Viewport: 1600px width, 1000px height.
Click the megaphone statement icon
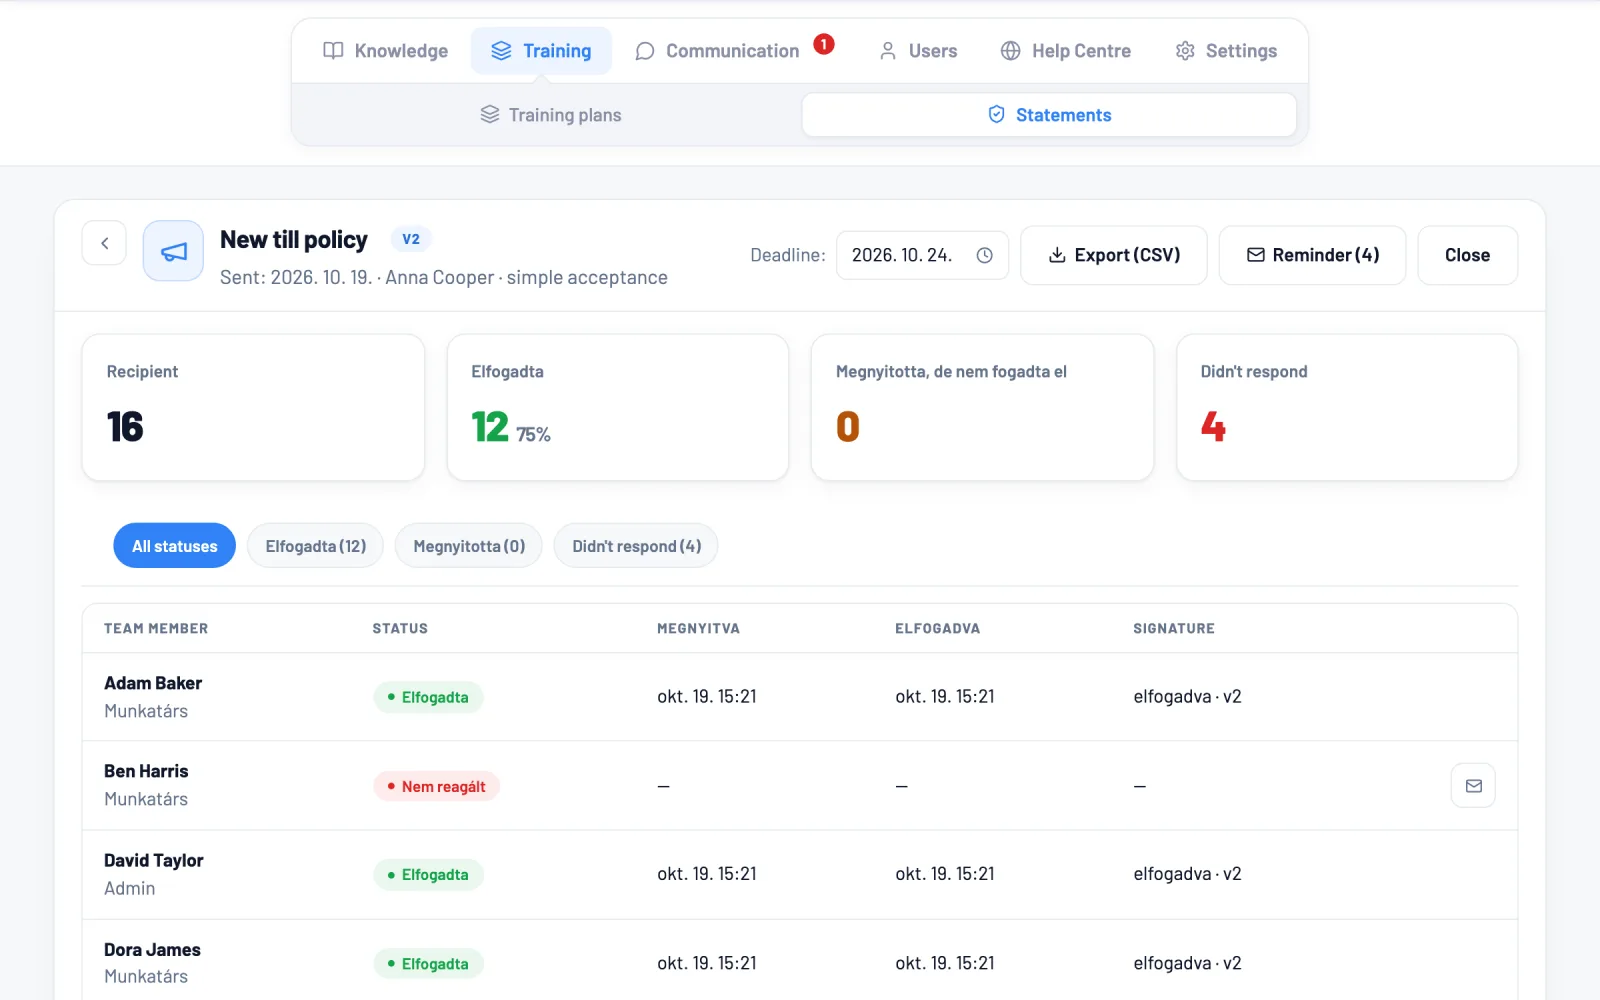click(173, 251)
